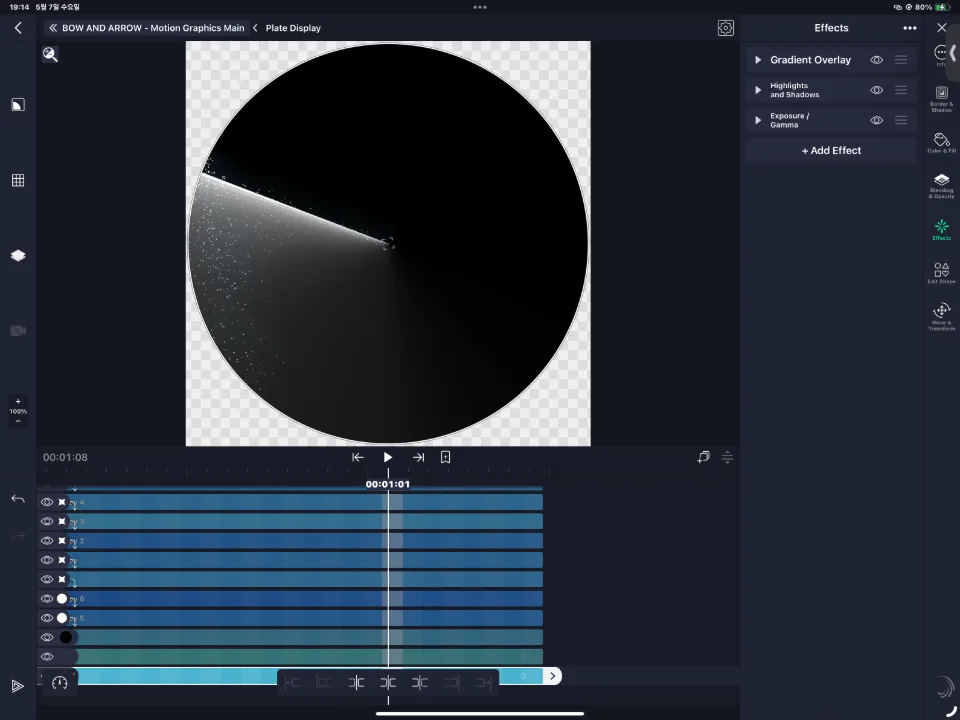Viewport: 960px width, 720px height.
Task: Switch to Color & Fill tab
Action: point(942,143)
